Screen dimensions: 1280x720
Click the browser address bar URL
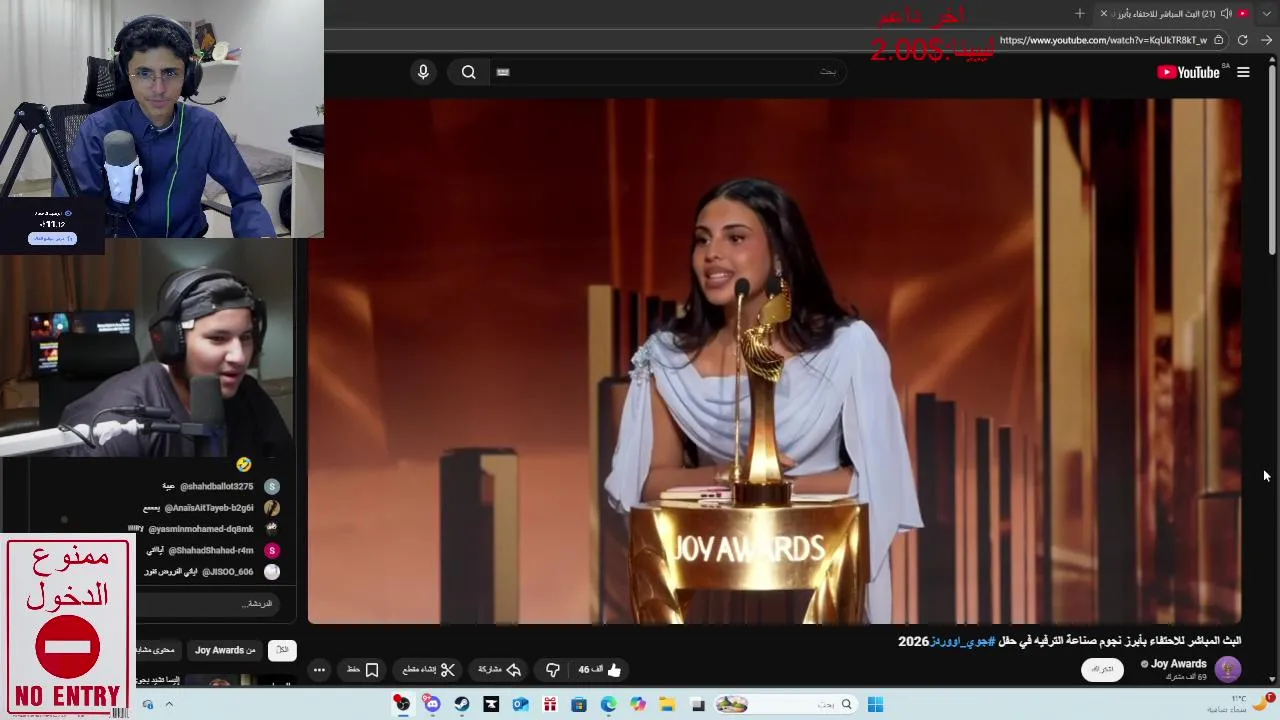pyautogui.click(x=1101, y=40)
